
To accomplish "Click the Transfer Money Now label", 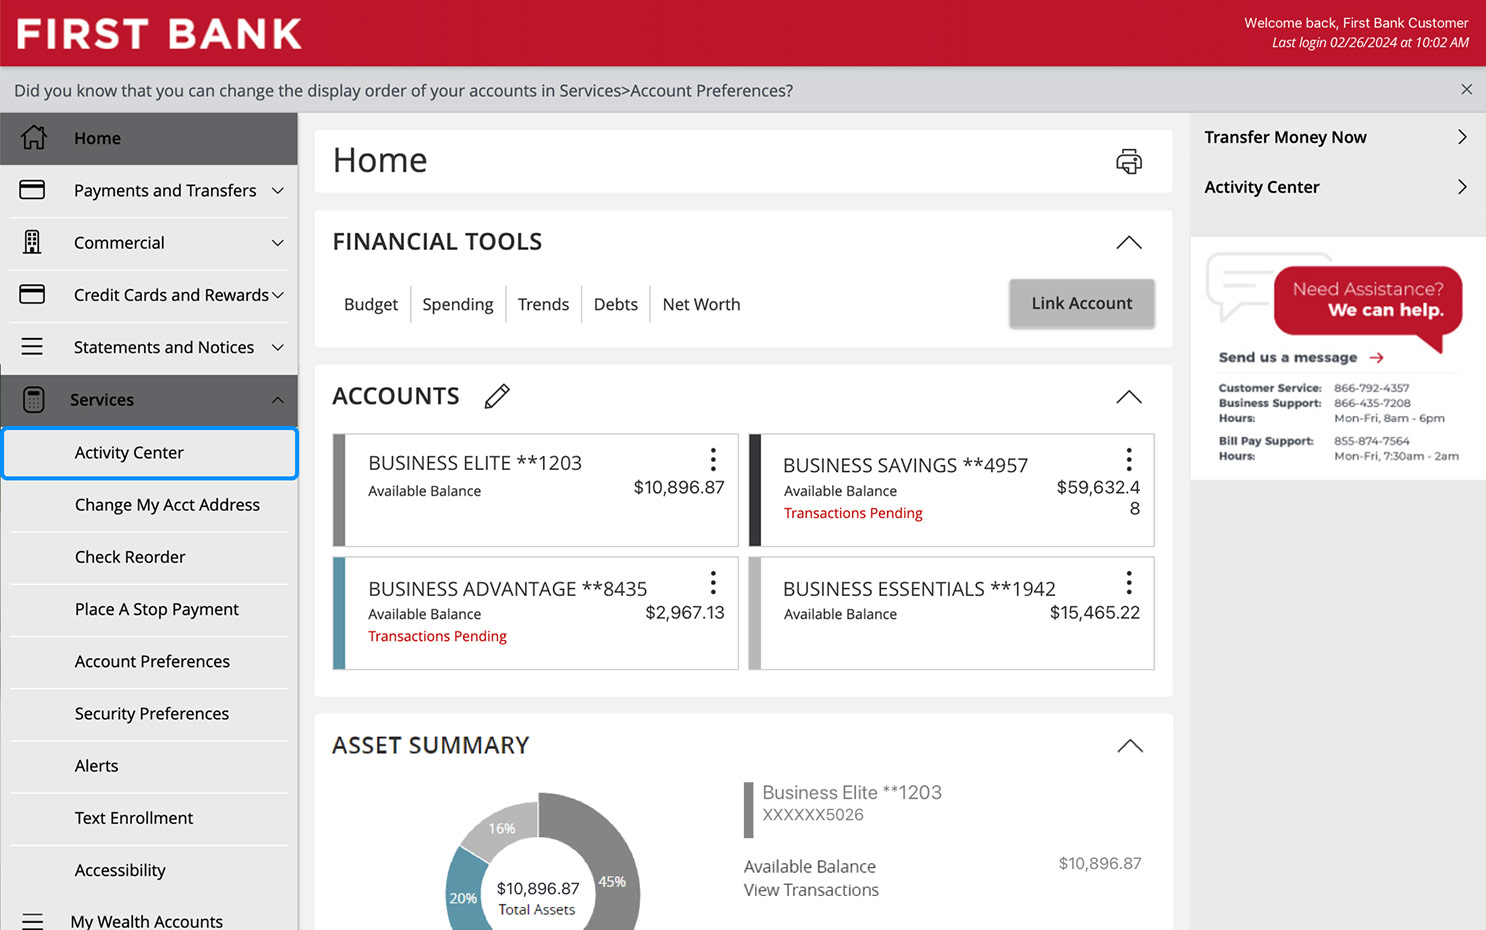I will coord(1285,137).
